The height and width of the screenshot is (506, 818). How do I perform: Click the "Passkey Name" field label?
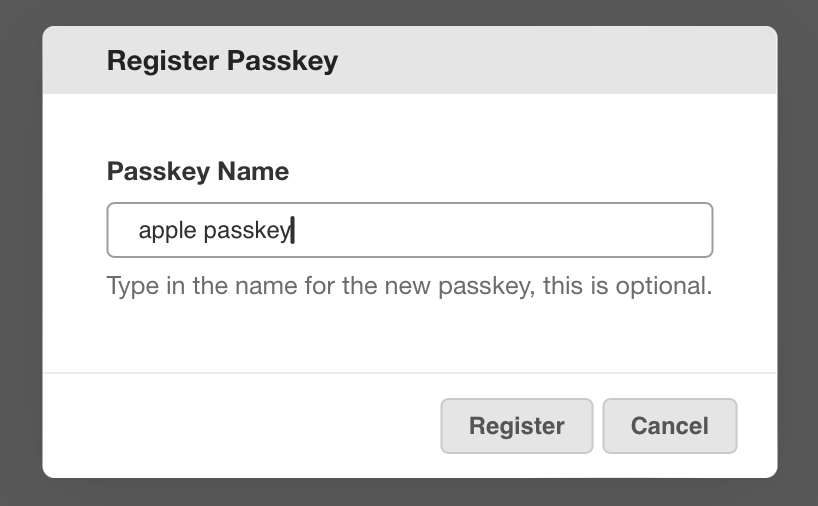coord(197,172)
